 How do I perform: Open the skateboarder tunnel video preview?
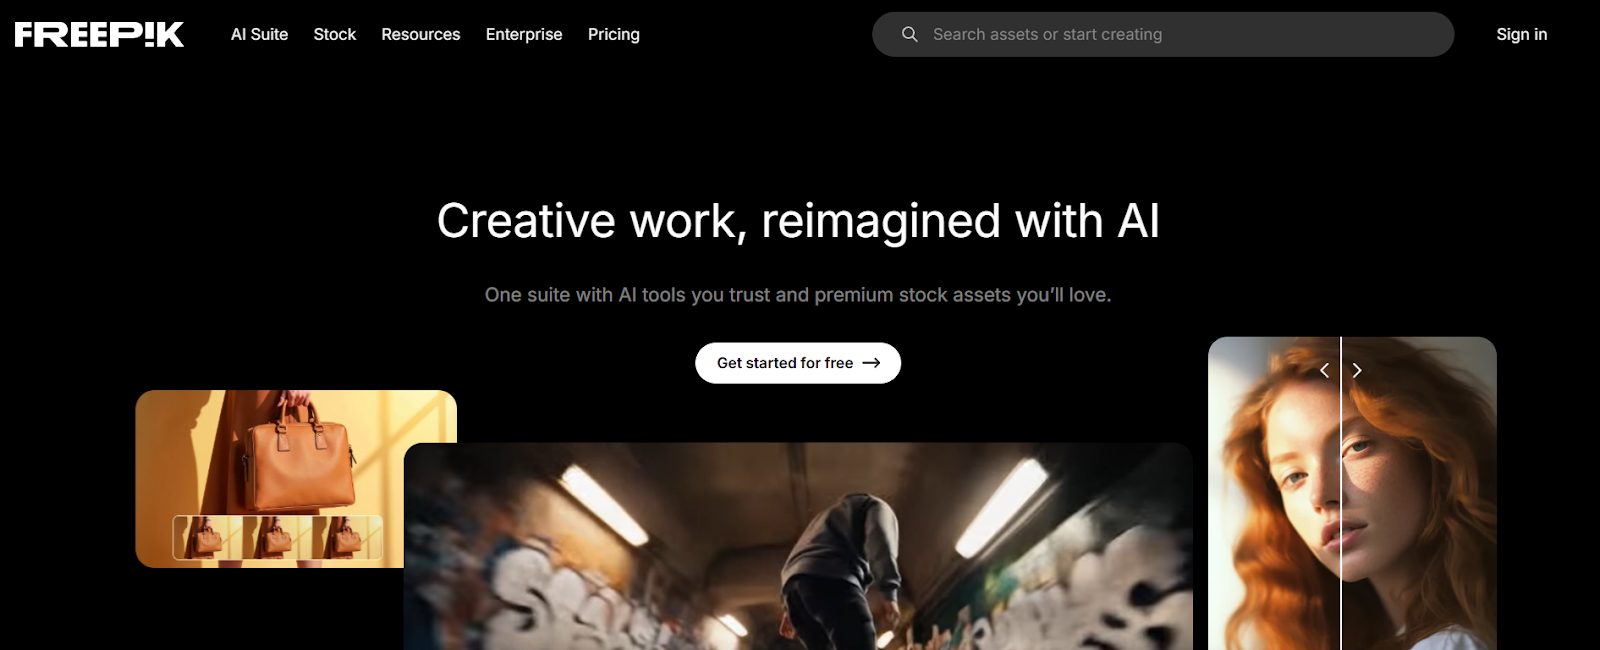[798, 546]
